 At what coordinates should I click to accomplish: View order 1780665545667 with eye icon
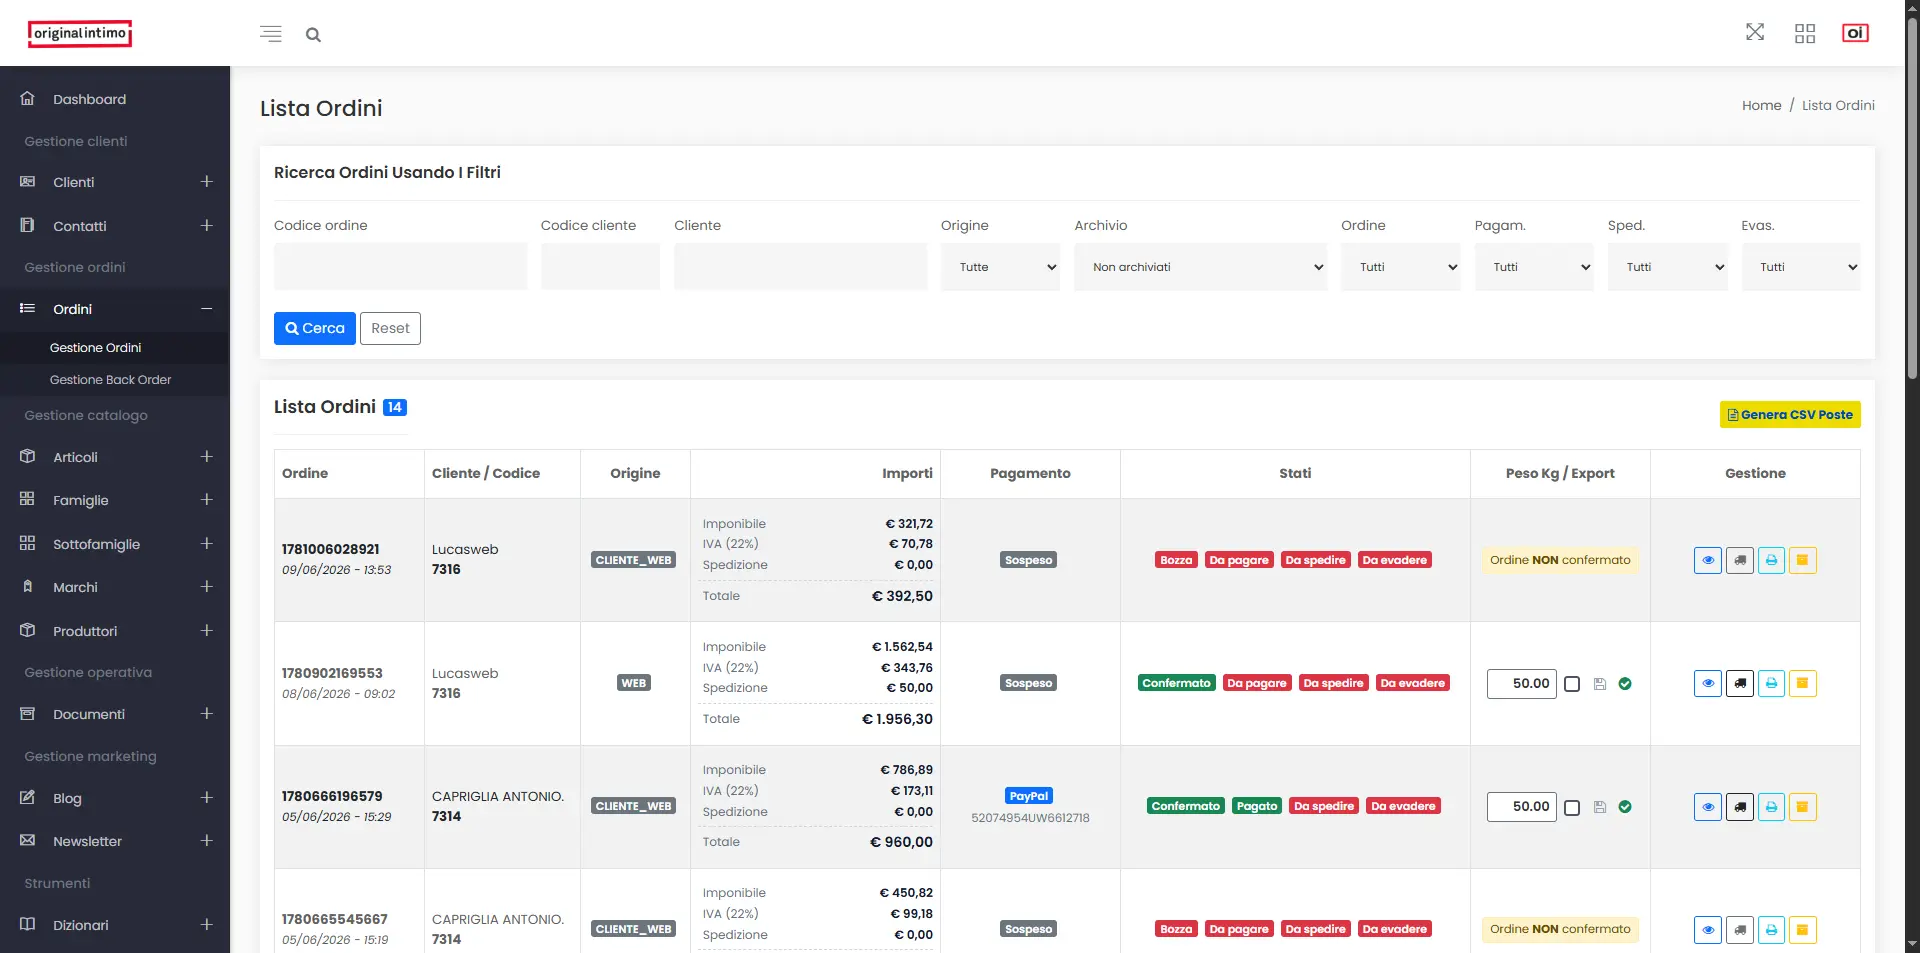1708,930
